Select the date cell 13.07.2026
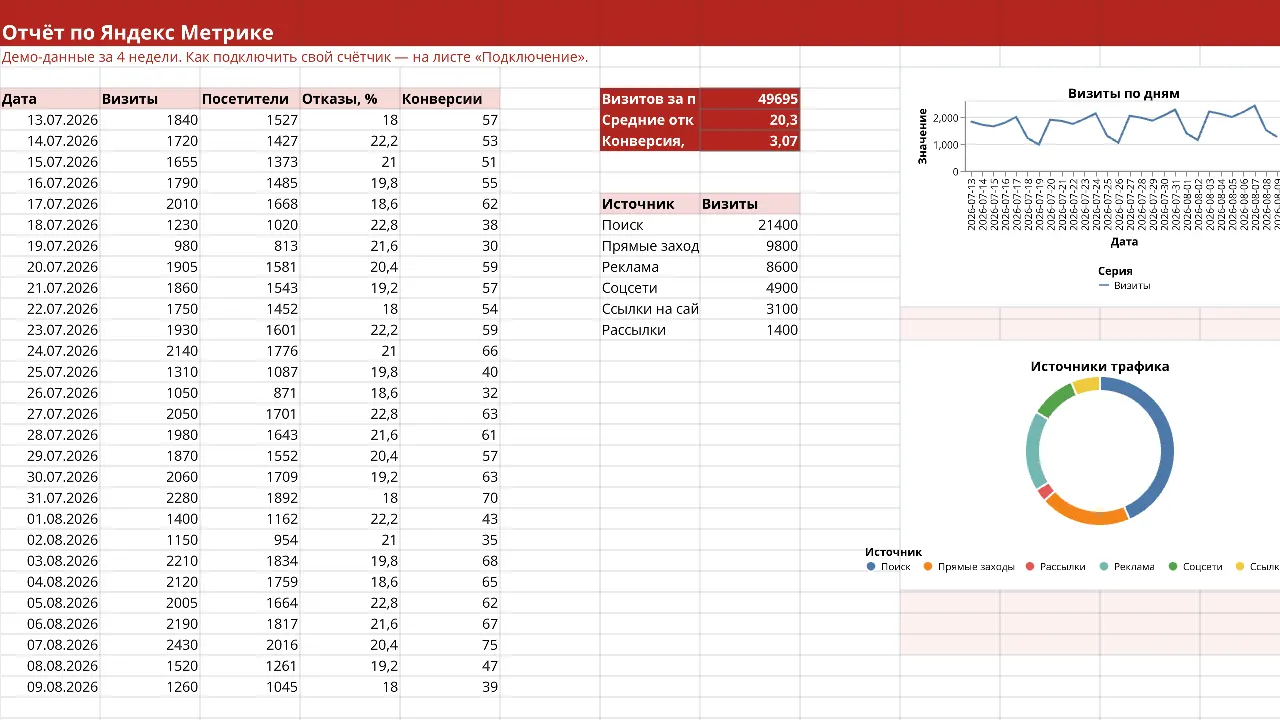This screenshot has height=720, width=1280. (50, 120)
